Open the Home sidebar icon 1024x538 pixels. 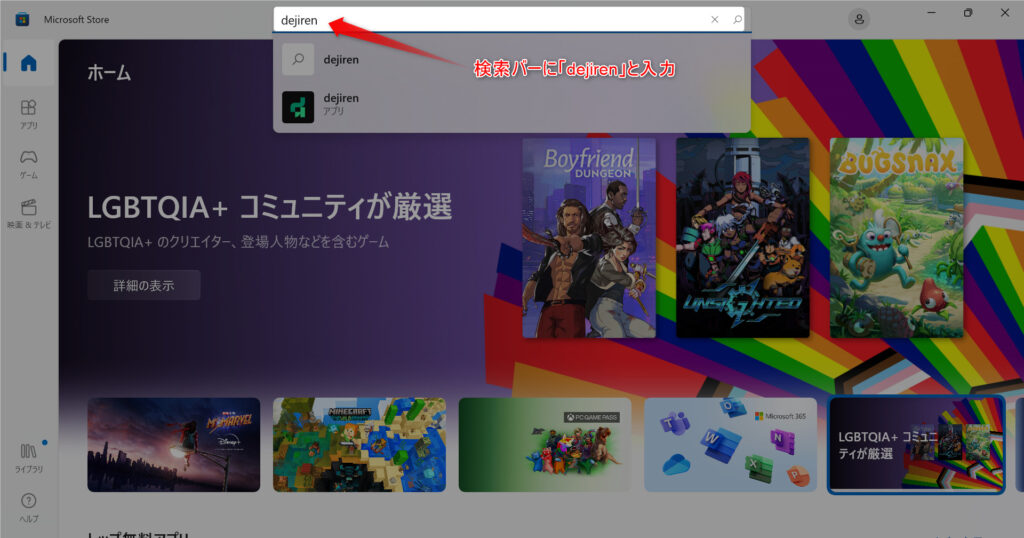29,63
